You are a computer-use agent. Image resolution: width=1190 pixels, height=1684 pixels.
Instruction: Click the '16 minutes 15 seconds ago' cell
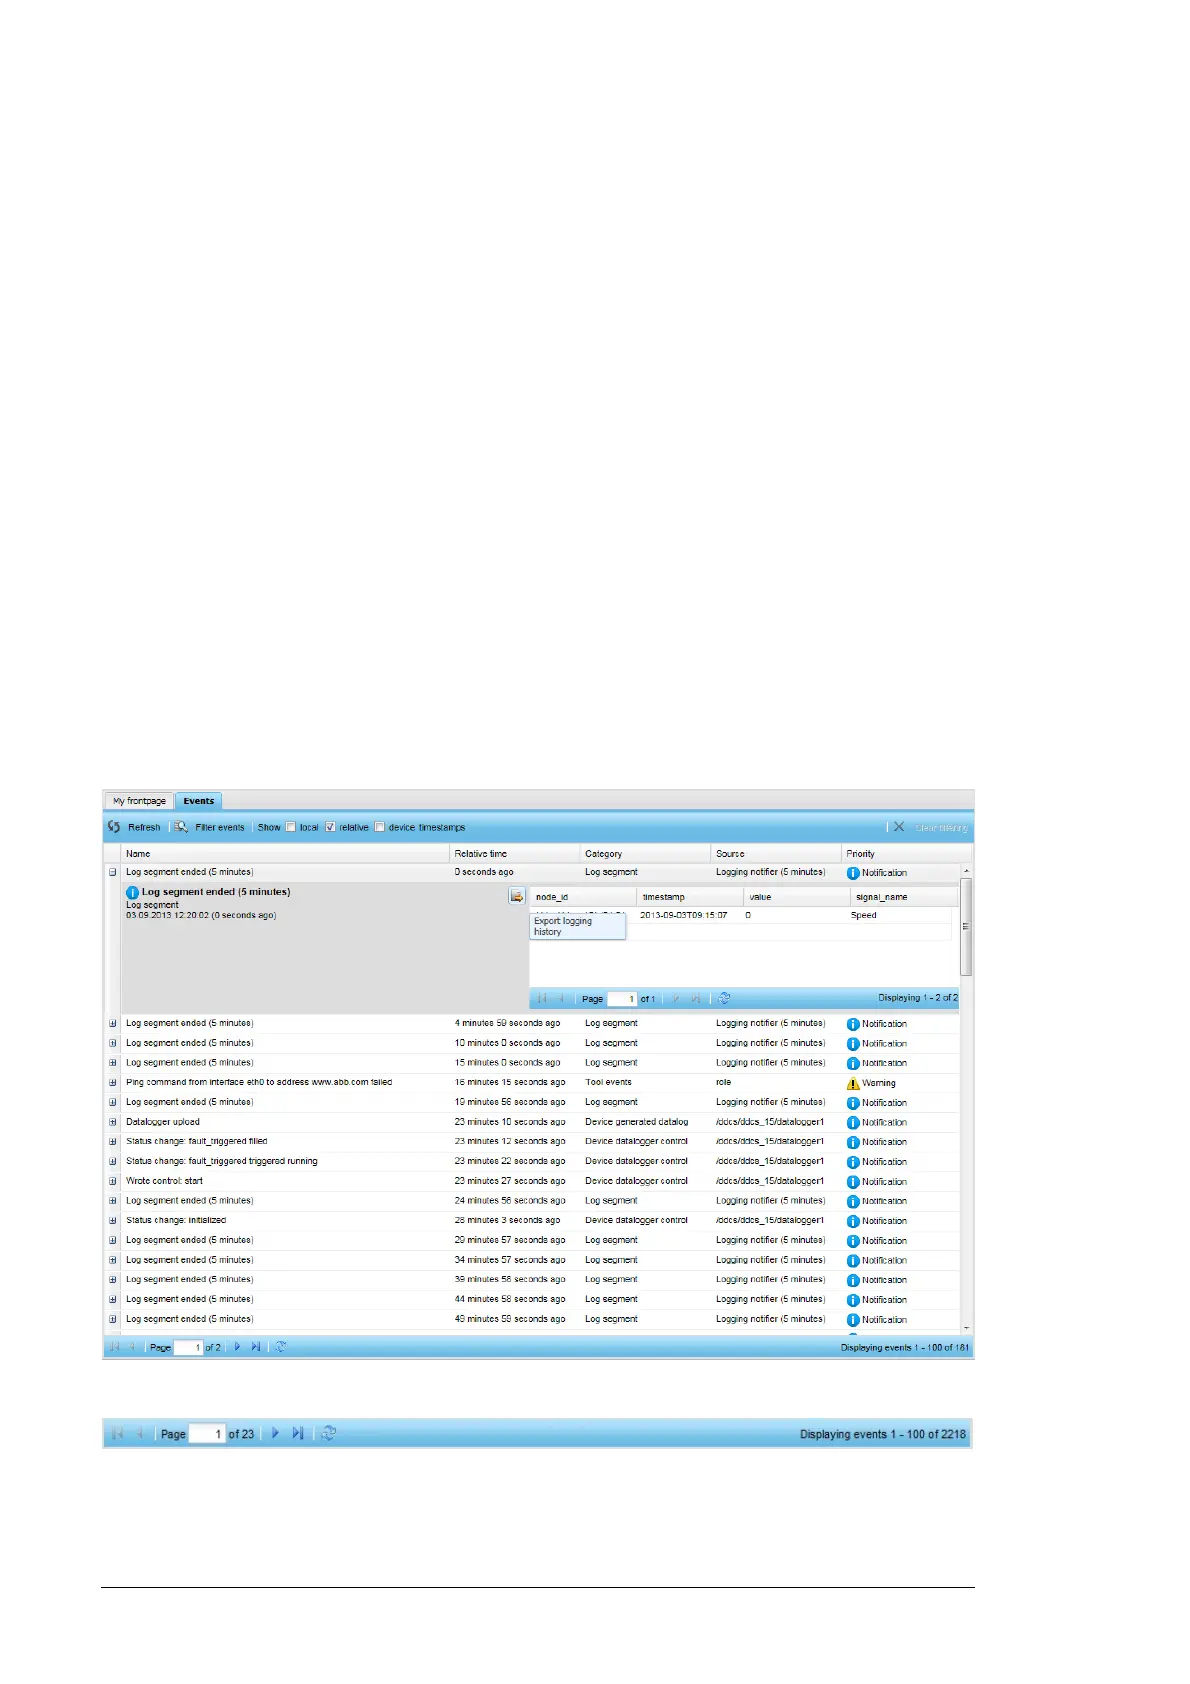click(x=510, y=1082)
